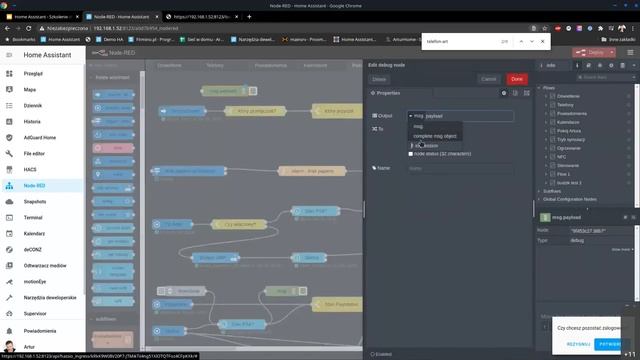
Task: Show node description settings icon in Properties
Action: point(504,93)
